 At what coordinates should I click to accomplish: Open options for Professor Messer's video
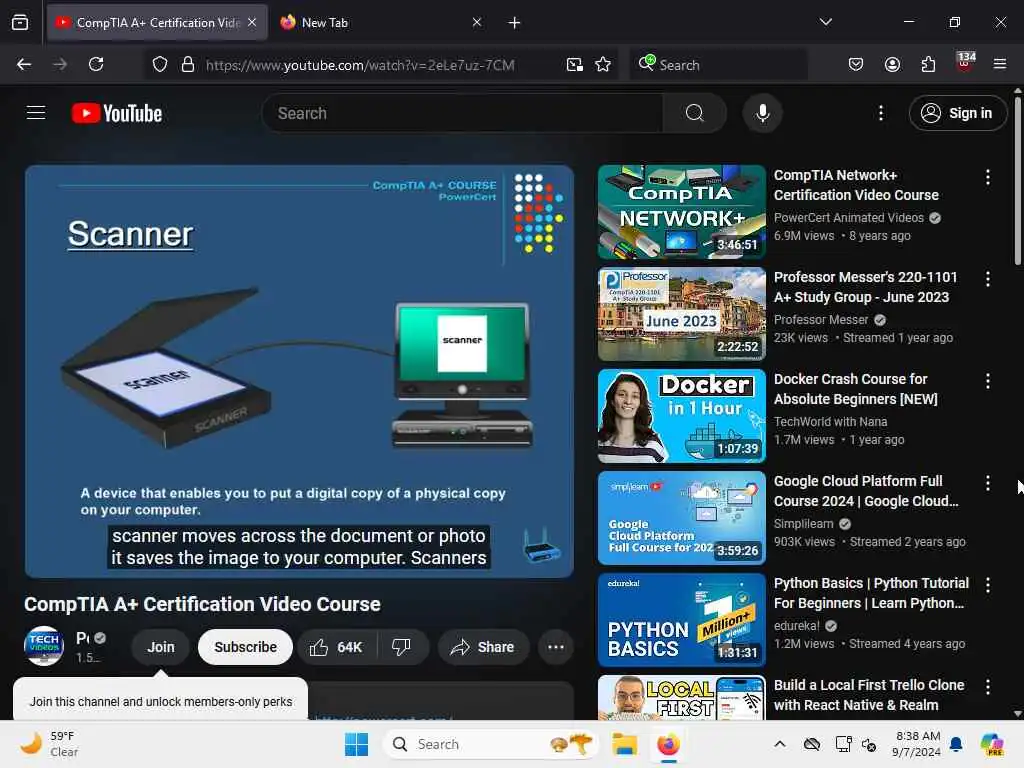click(987, 279)
